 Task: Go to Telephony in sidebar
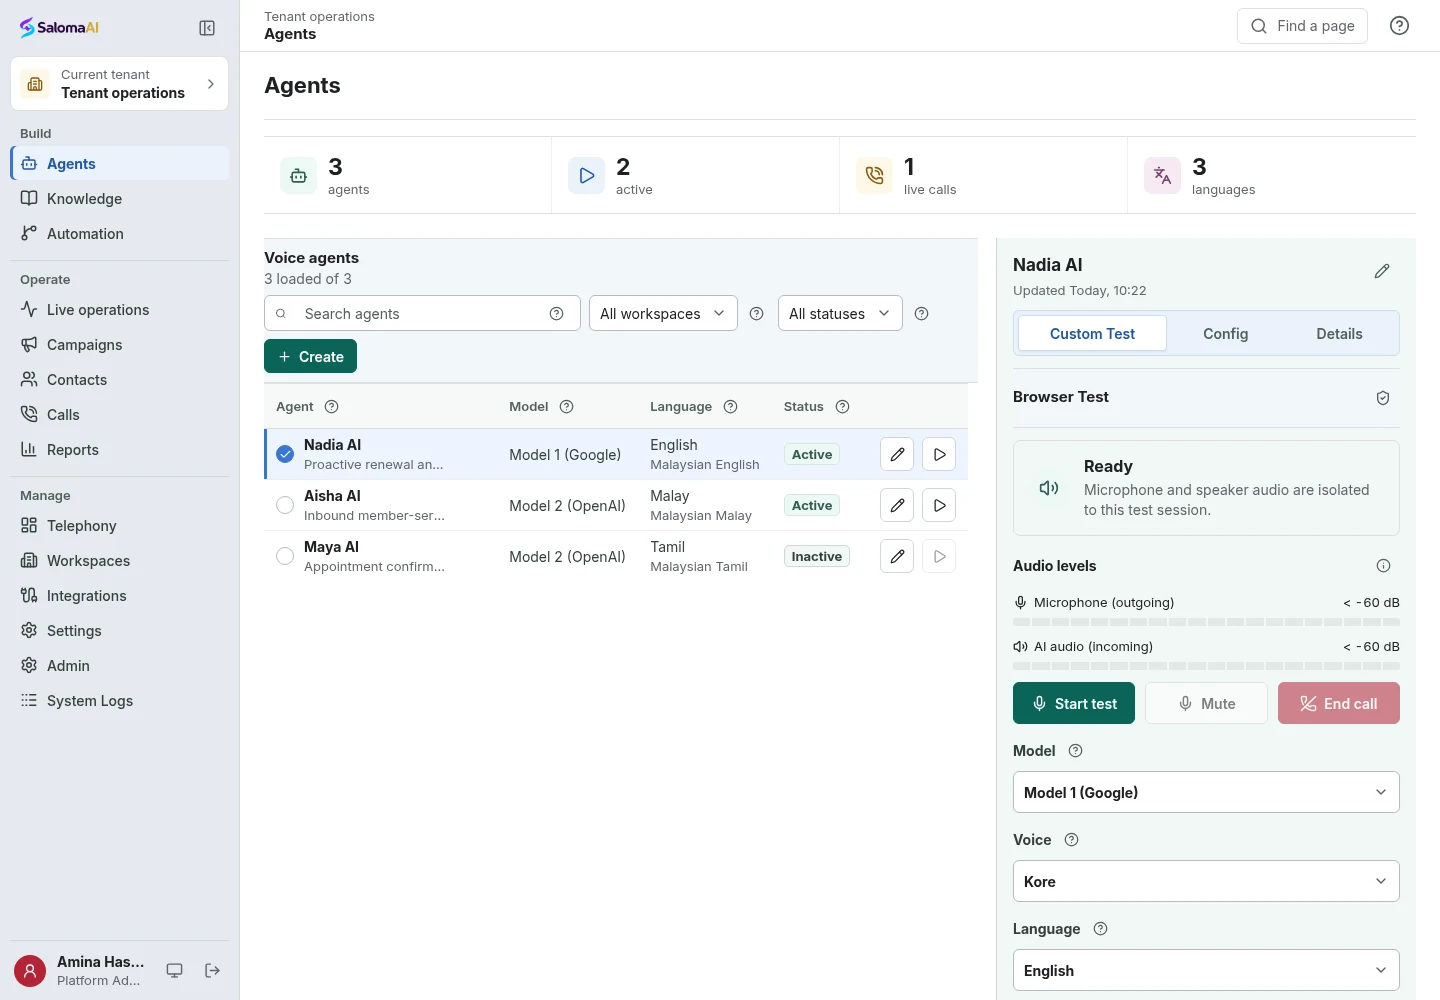click(x=119, y=525)
